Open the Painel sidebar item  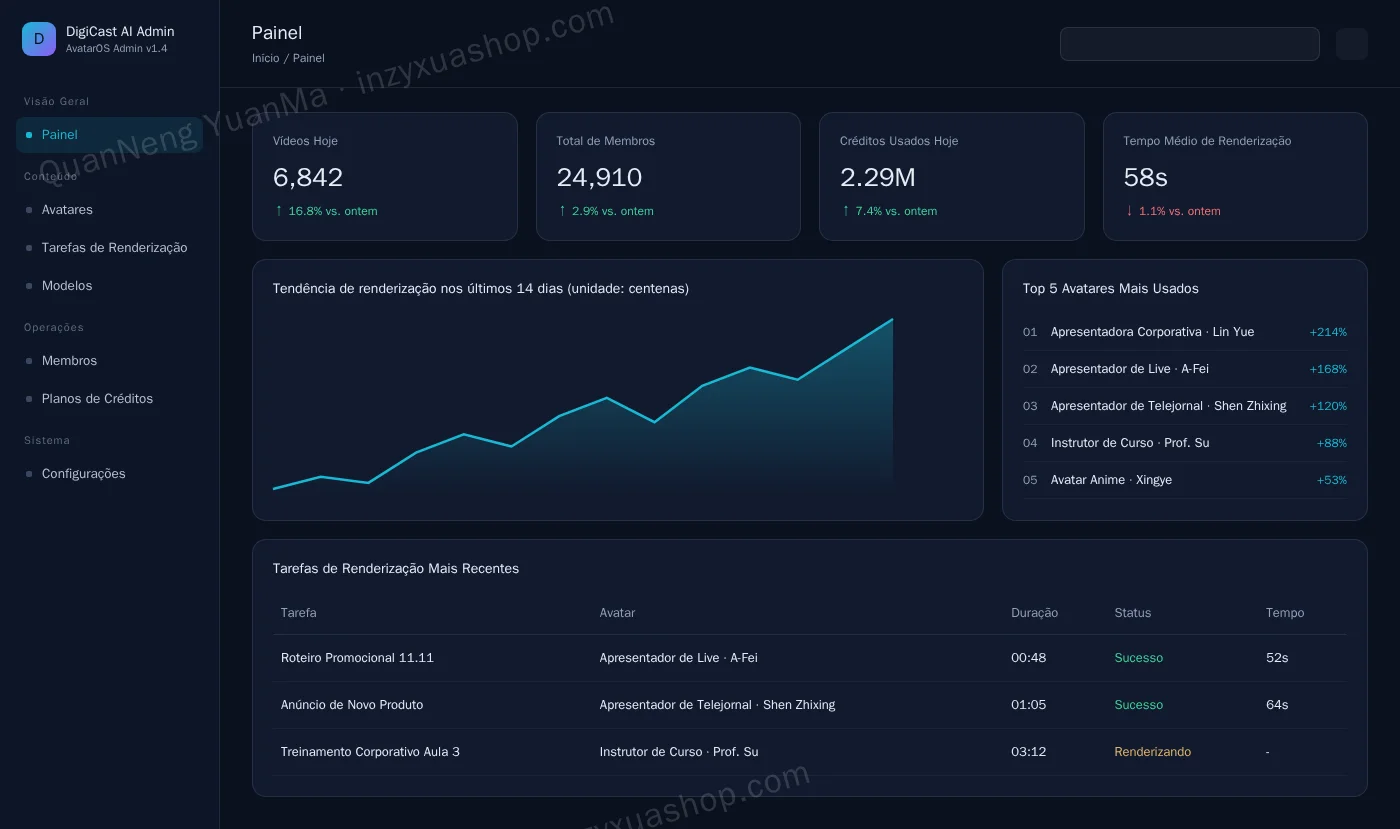point(109,135)
